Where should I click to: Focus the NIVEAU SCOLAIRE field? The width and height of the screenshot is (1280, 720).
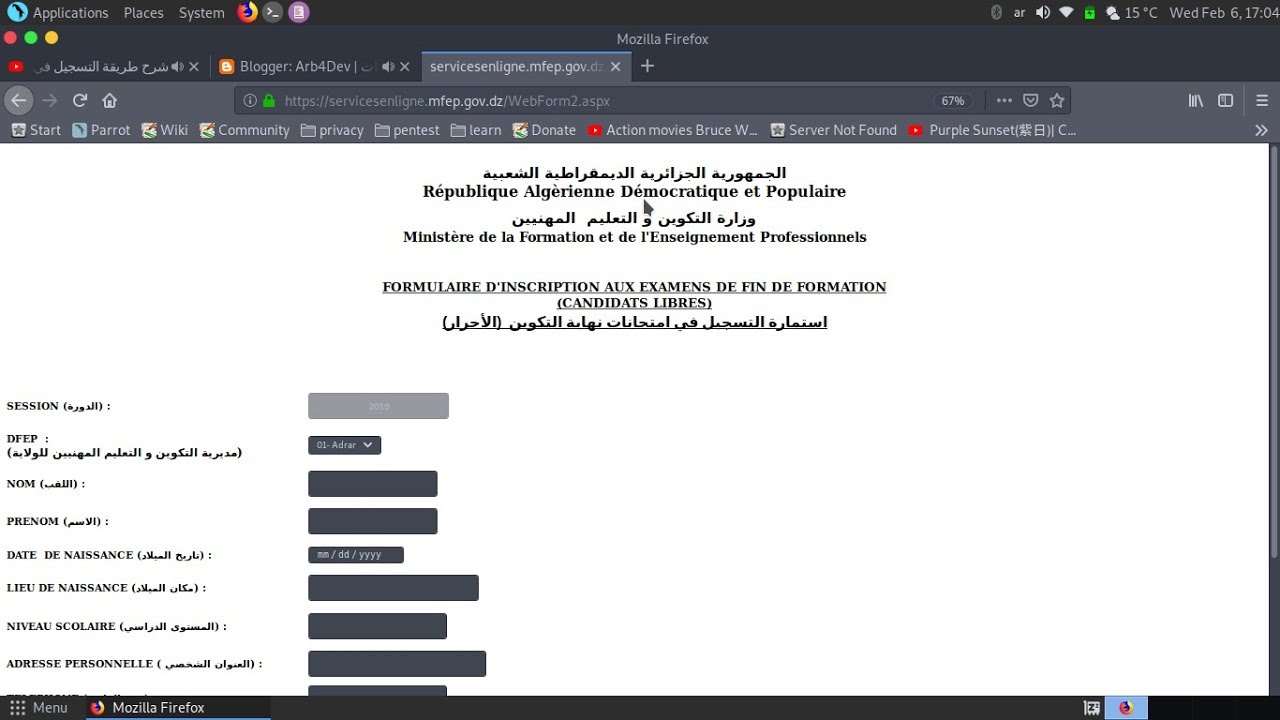(377, 626)
